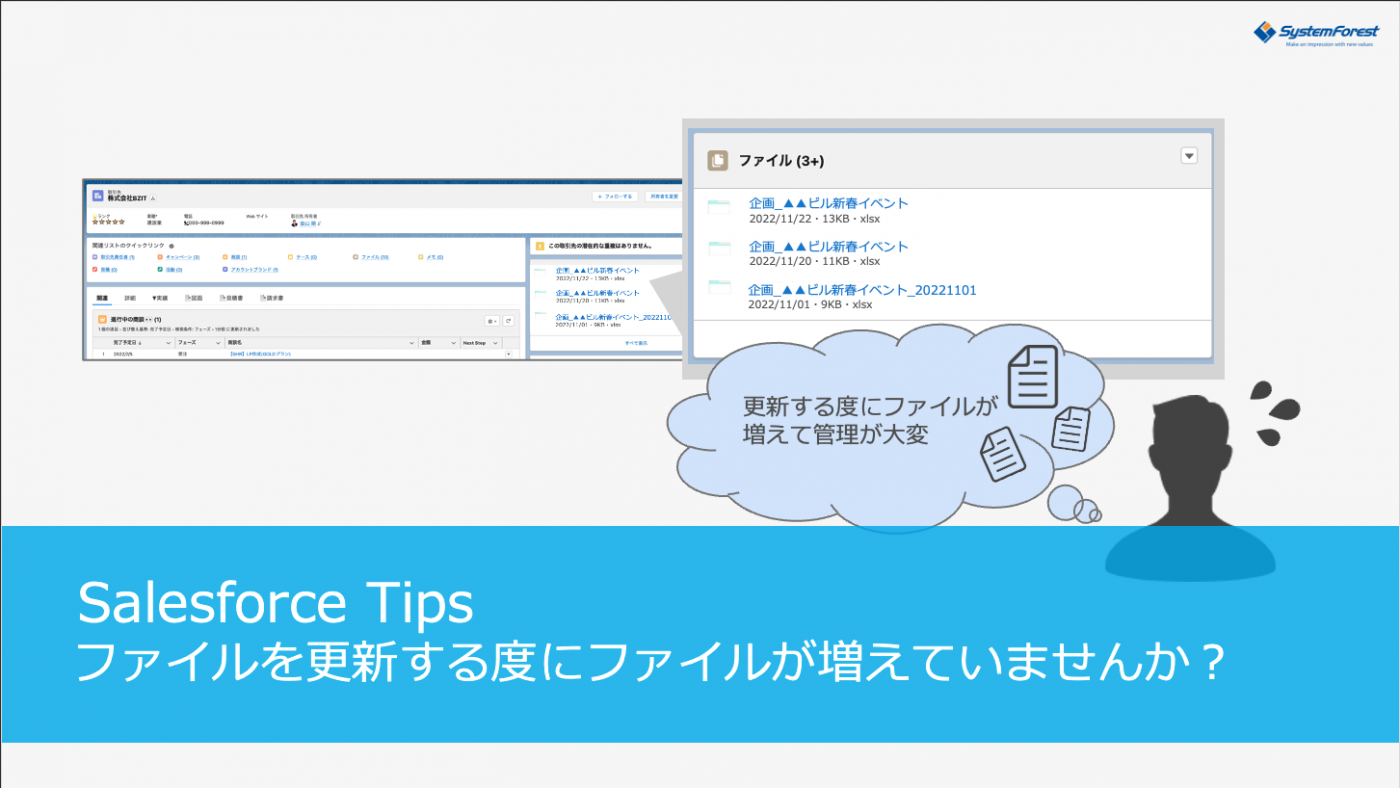Screen dimensions: 1400x788
Task: Open the opportunity name link in the 受注 row
Action: pyautogui.click(x=261, y=354)
